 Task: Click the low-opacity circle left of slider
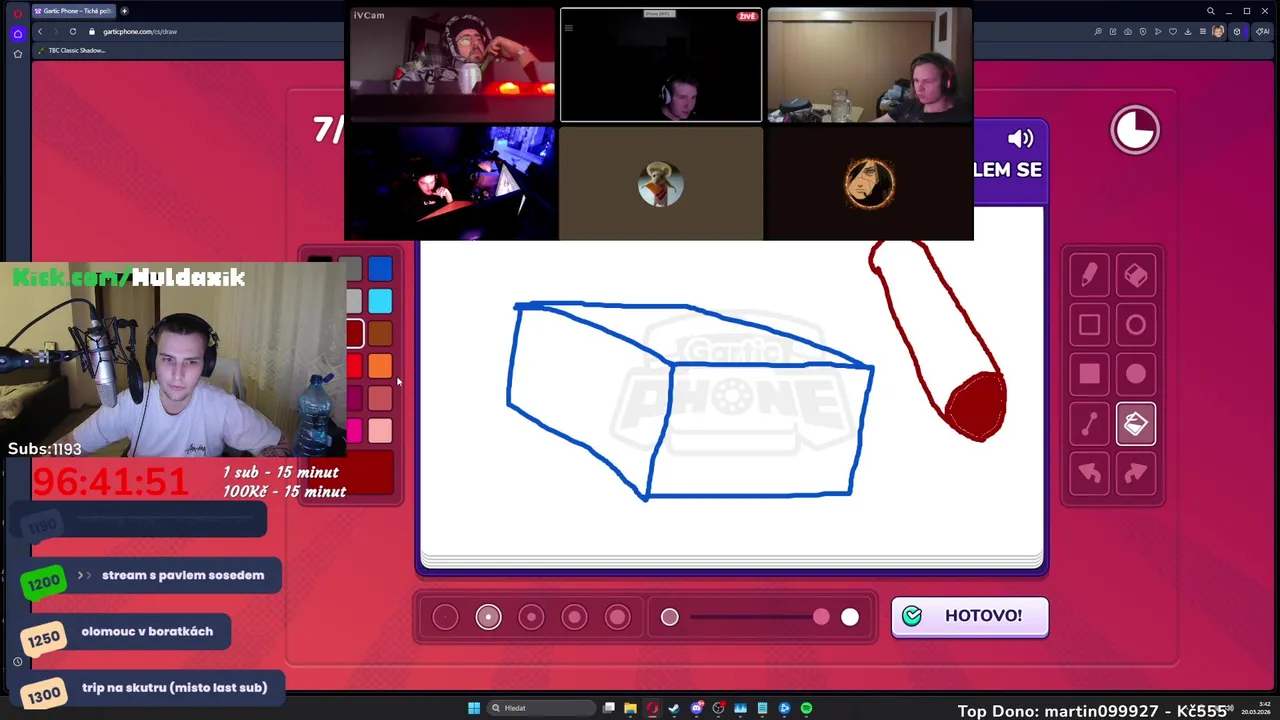669,617
